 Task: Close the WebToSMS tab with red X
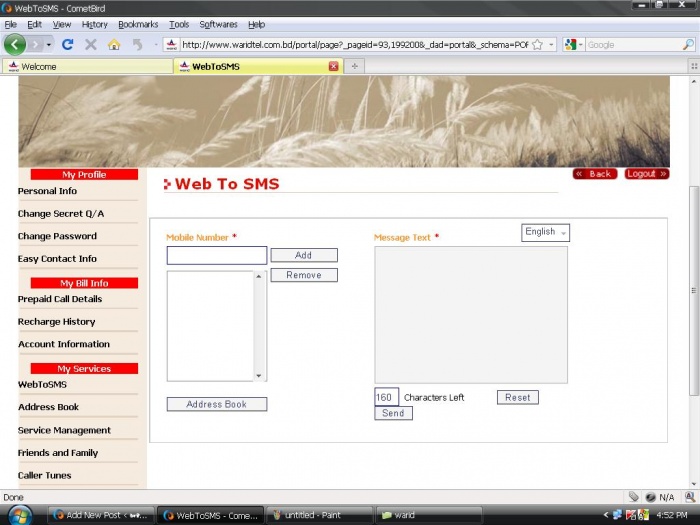pos(333,67)
